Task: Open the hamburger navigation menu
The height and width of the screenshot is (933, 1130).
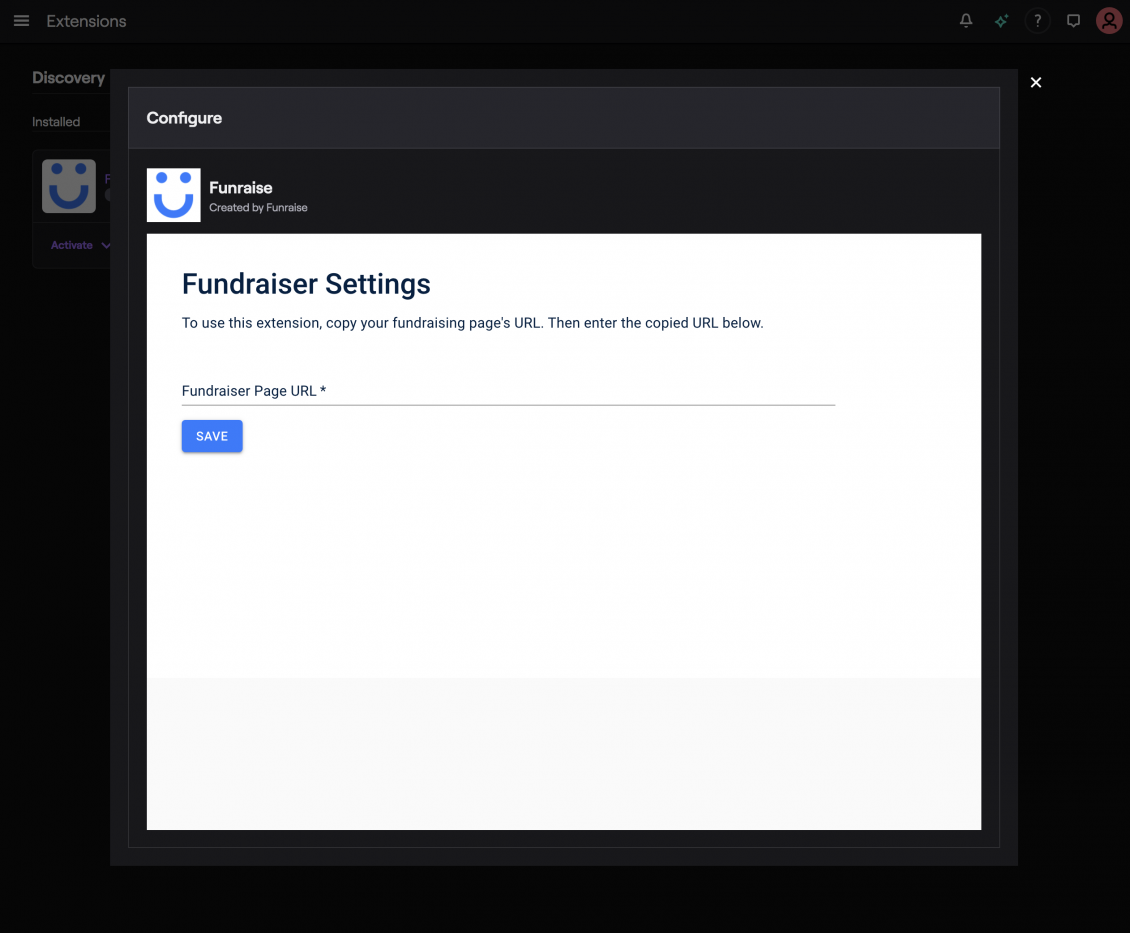Action: 21,21
